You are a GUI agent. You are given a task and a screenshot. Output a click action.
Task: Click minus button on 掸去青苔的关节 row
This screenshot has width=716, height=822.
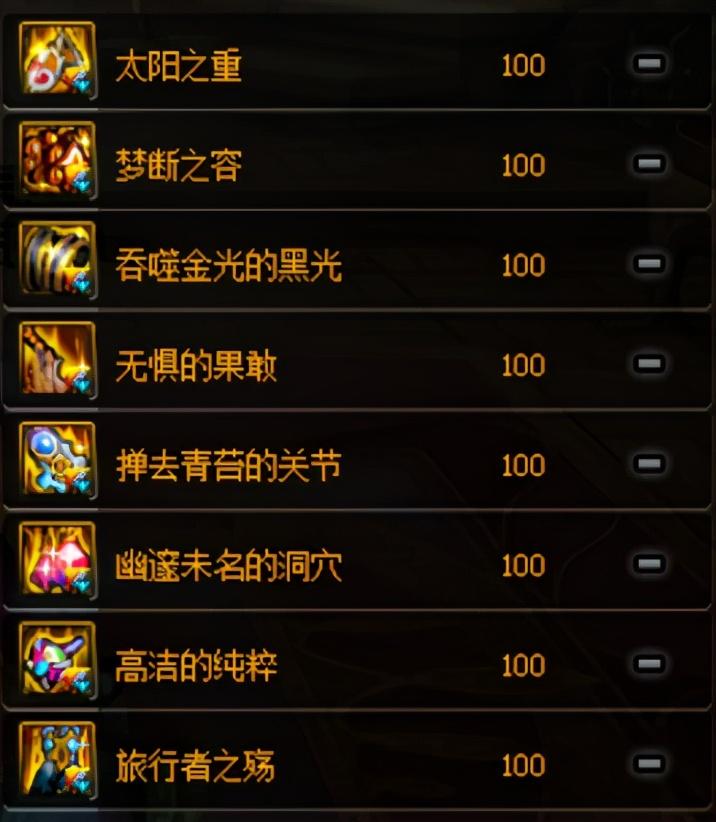tap(649, 464)
